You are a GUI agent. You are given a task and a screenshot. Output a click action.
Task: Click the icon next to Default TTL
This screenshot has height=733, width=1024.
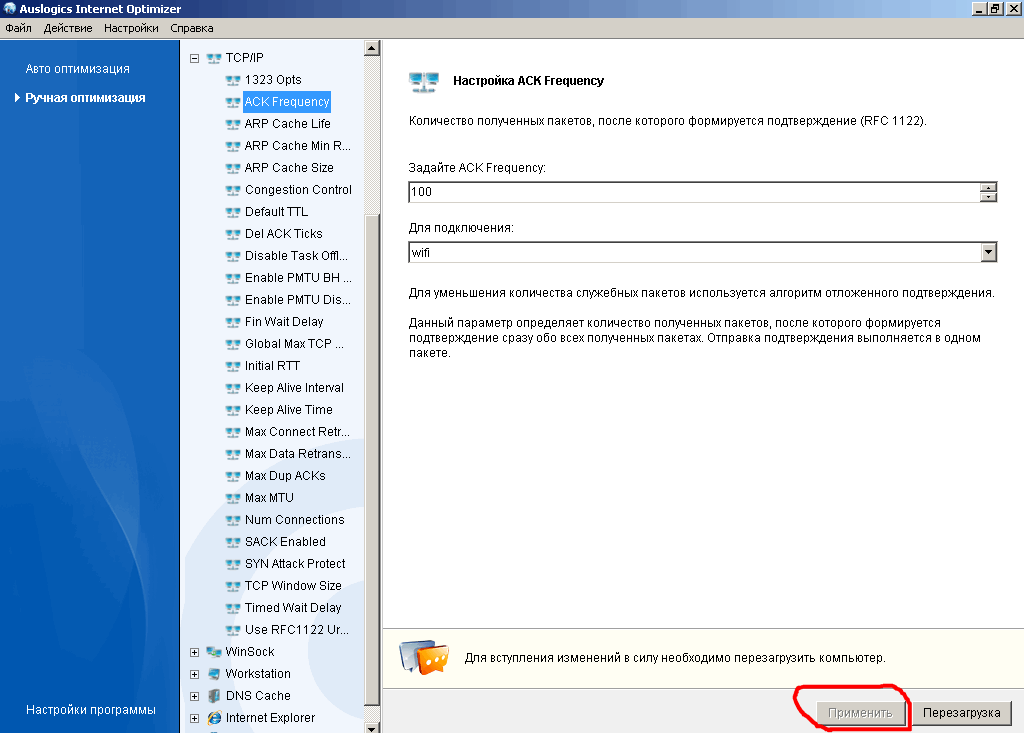pyautogui.click(x=233, y=212)
